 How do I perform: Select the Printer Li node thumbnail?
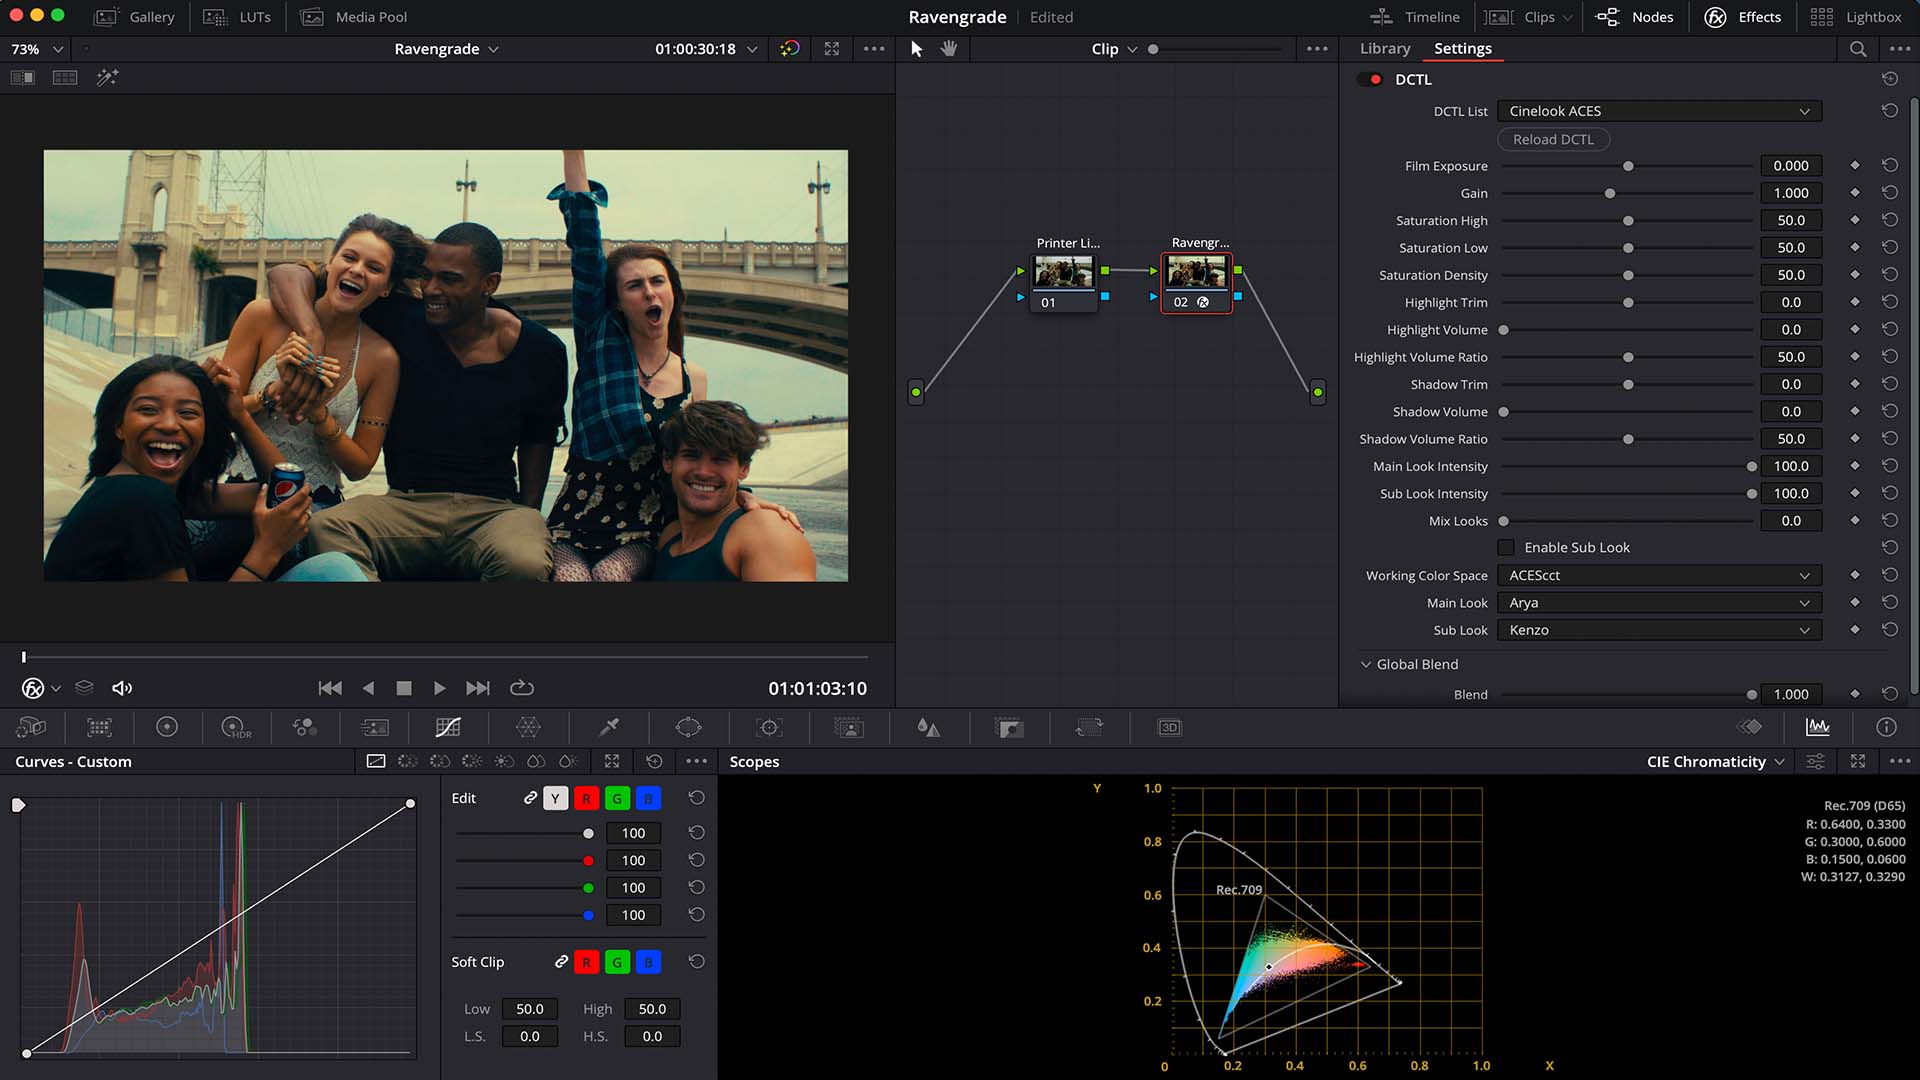(1063, 272)
